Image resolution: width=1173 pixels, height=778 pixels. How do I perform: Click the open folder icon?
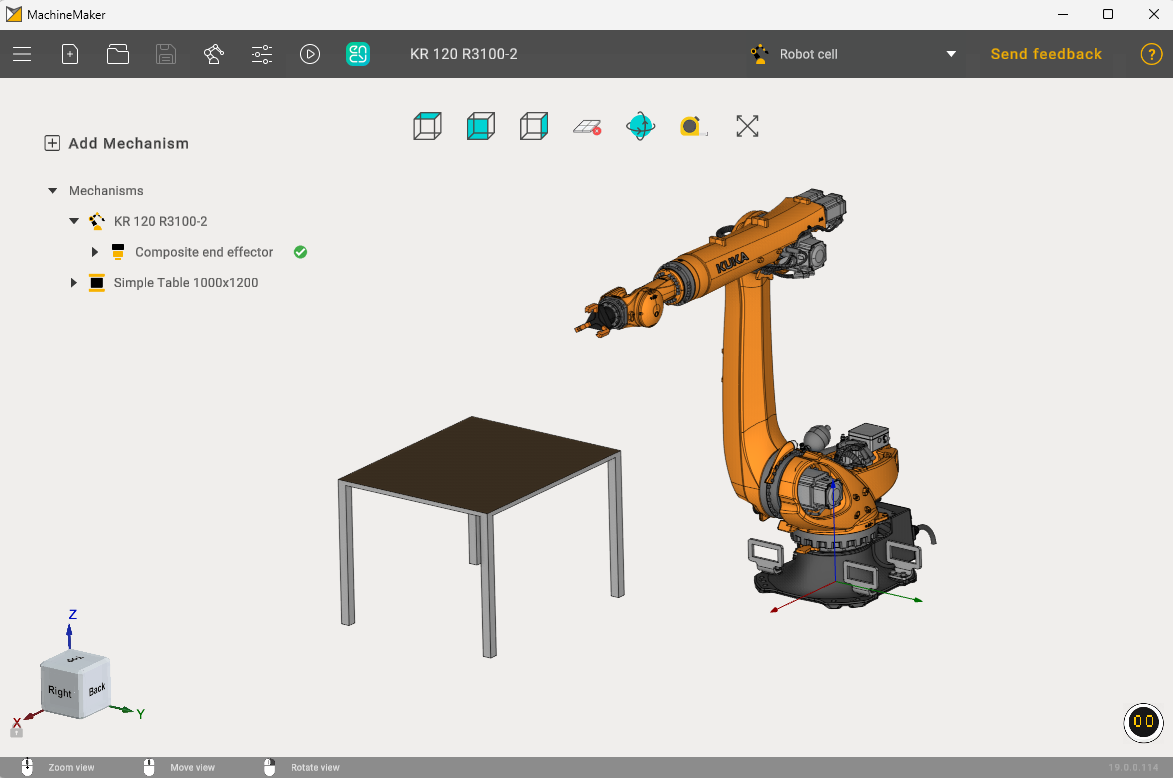click(118, 55)
